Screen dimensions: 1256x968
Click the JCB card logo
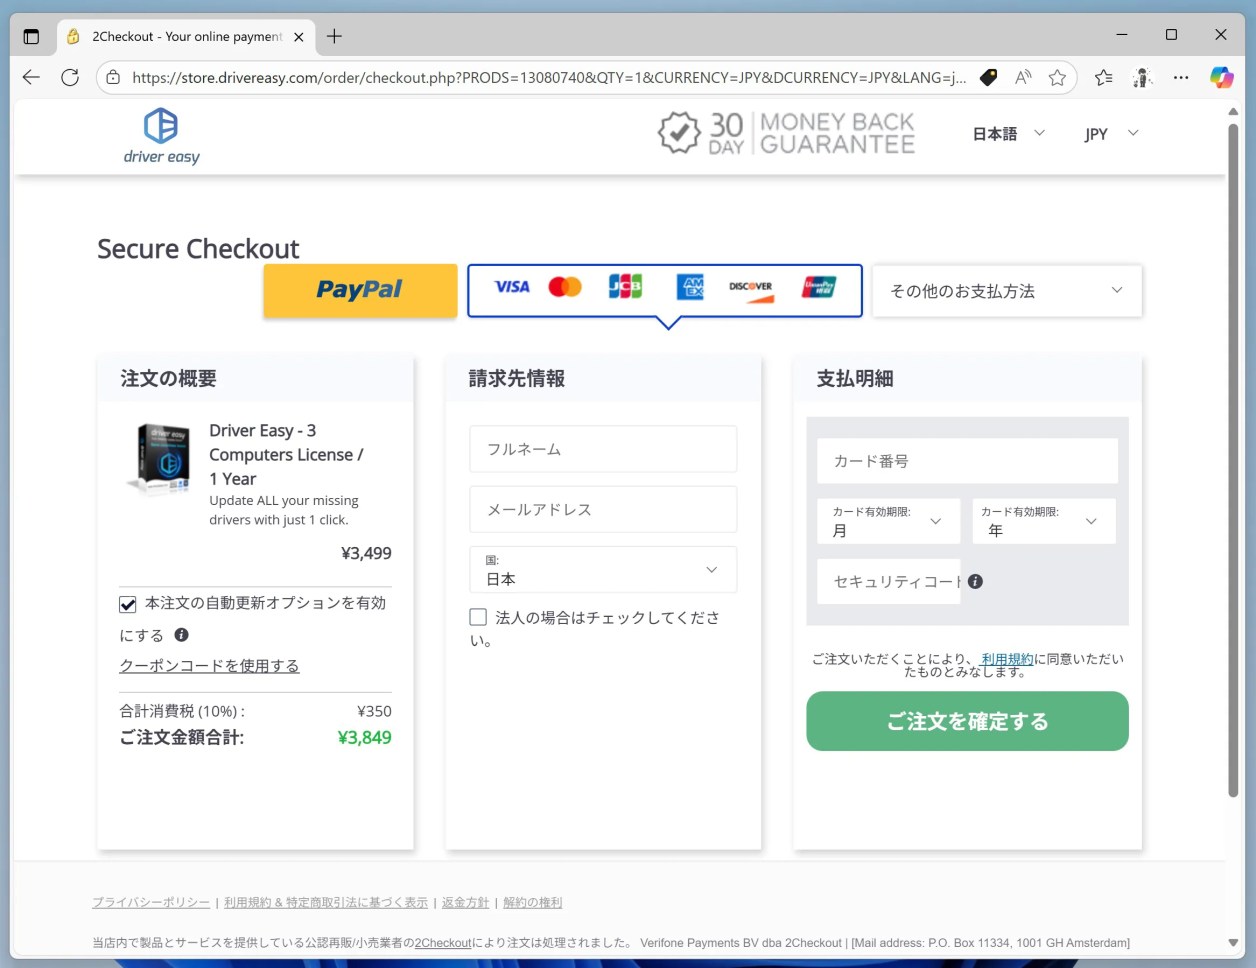(625, 287)
